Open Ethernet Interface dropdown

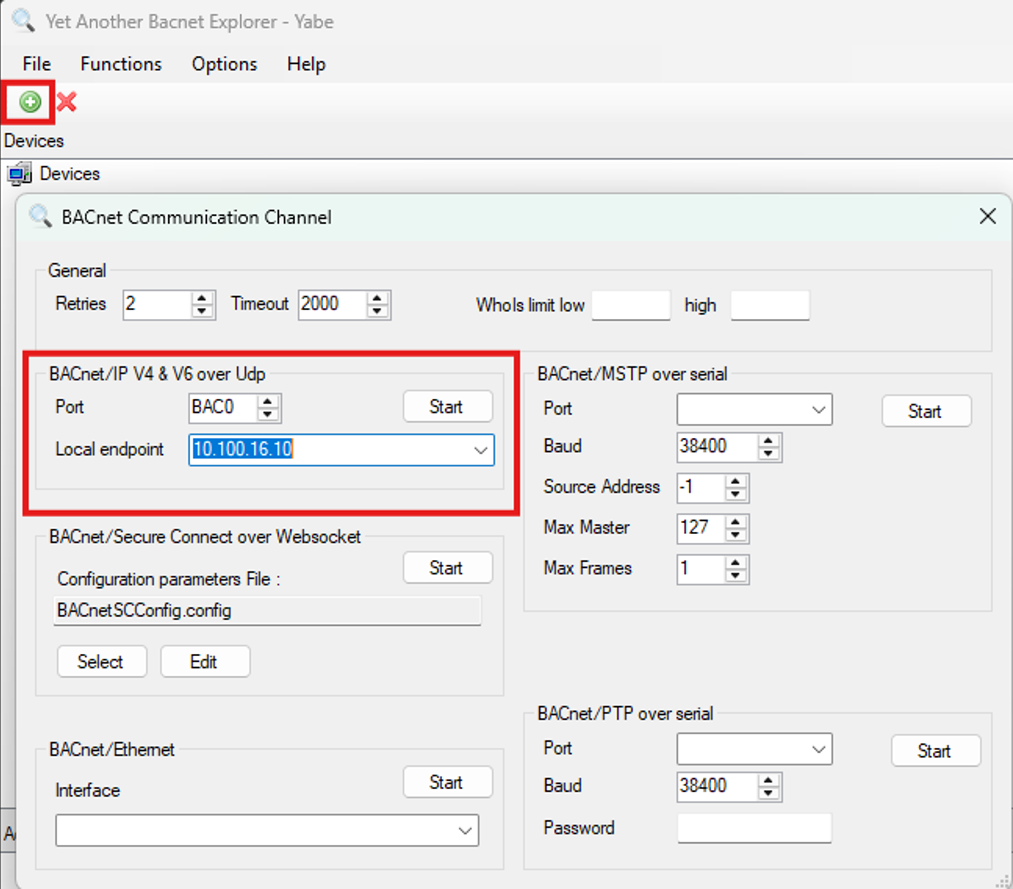click(465, 830)
